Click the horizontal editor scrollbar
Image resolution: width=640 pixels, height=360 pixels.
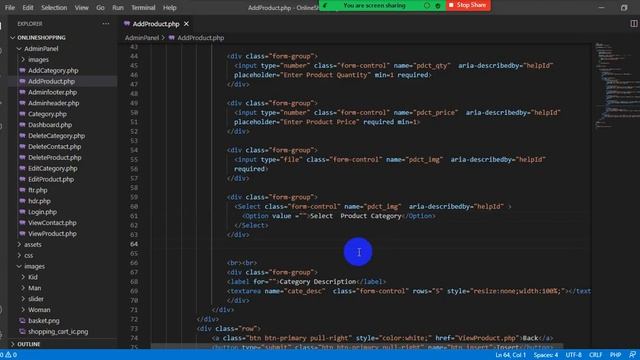[357, 347]
